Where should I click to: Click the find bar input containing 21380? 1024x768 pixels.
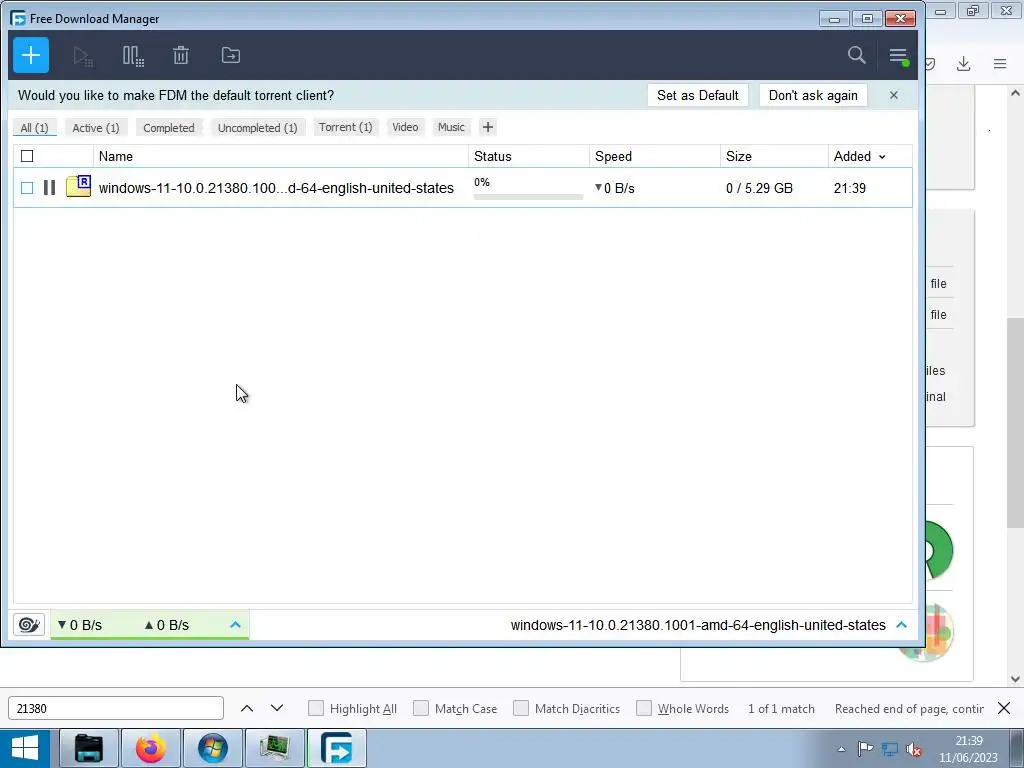point(116,709)
